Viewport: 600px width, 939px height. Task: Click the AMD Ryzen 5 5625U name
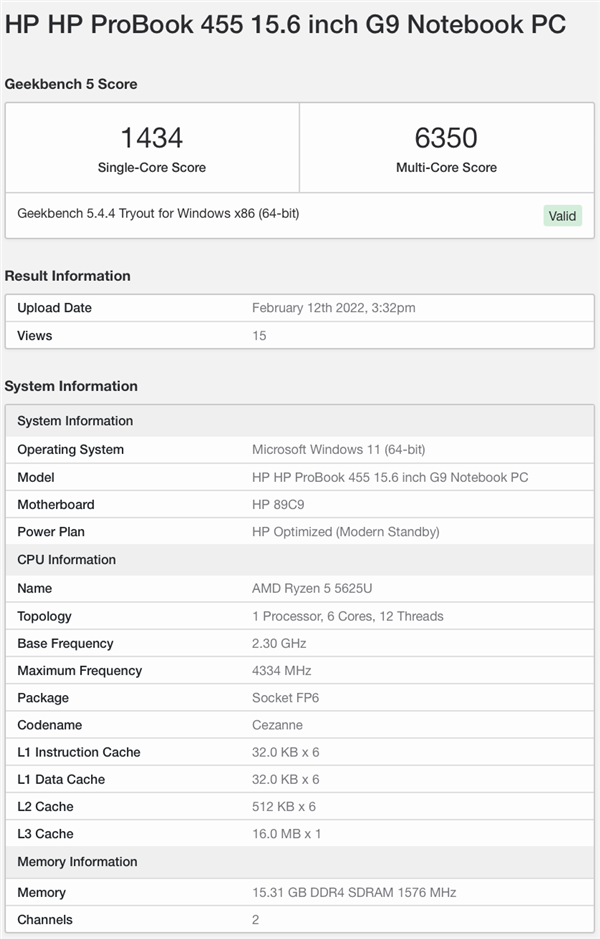(x=312, y=589)
